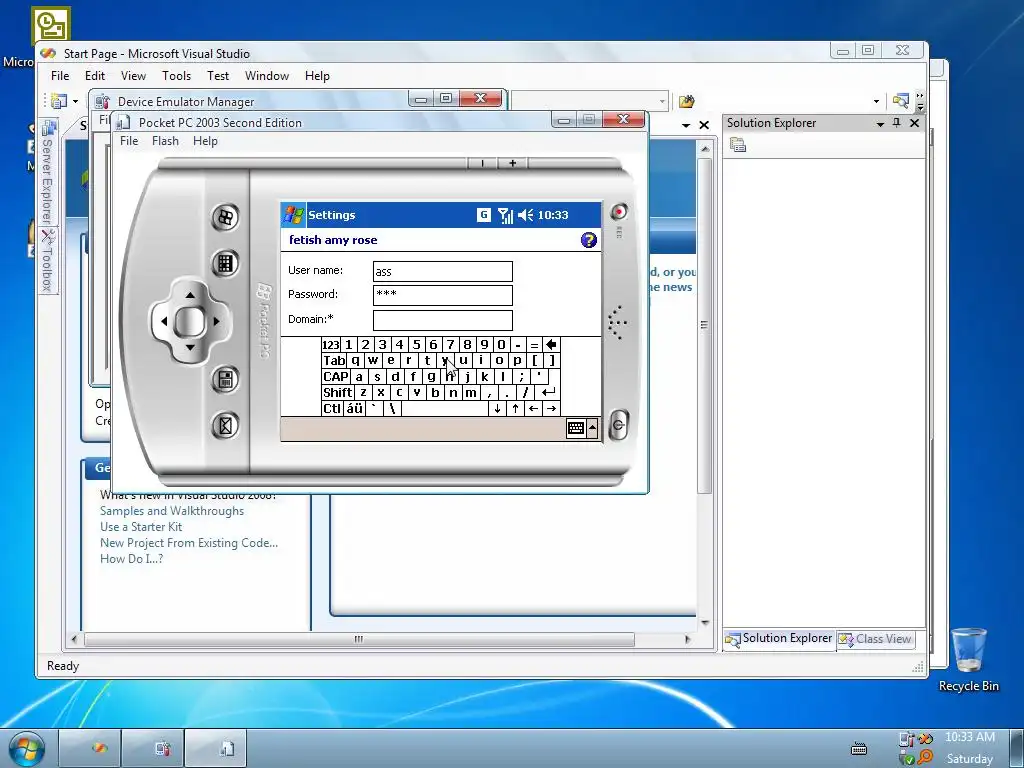Open the Recycle Bin desktop icon
This screenshot has width=1024, height=768.
968,660
